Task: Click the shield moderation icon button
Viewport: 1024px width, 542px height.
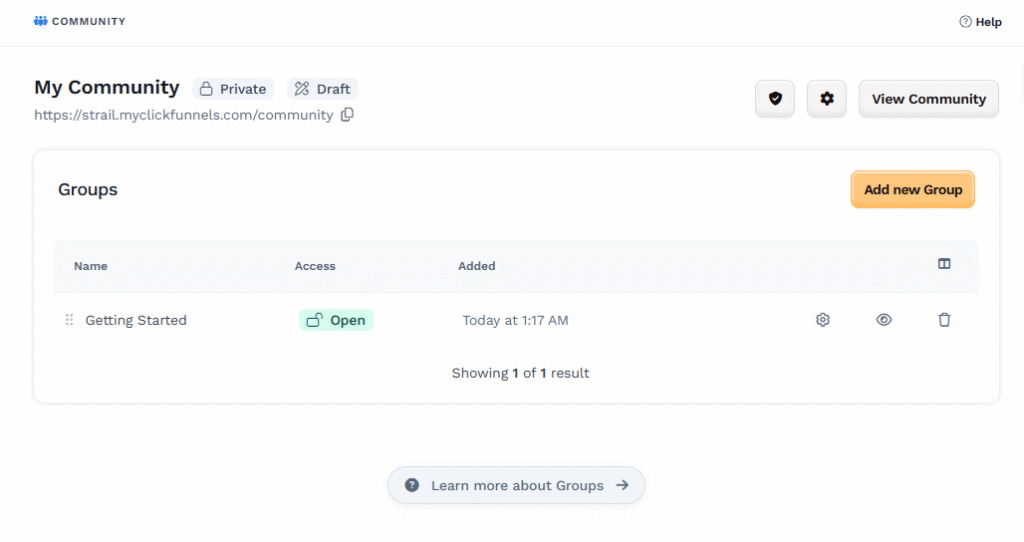Action: pos(775,99)
